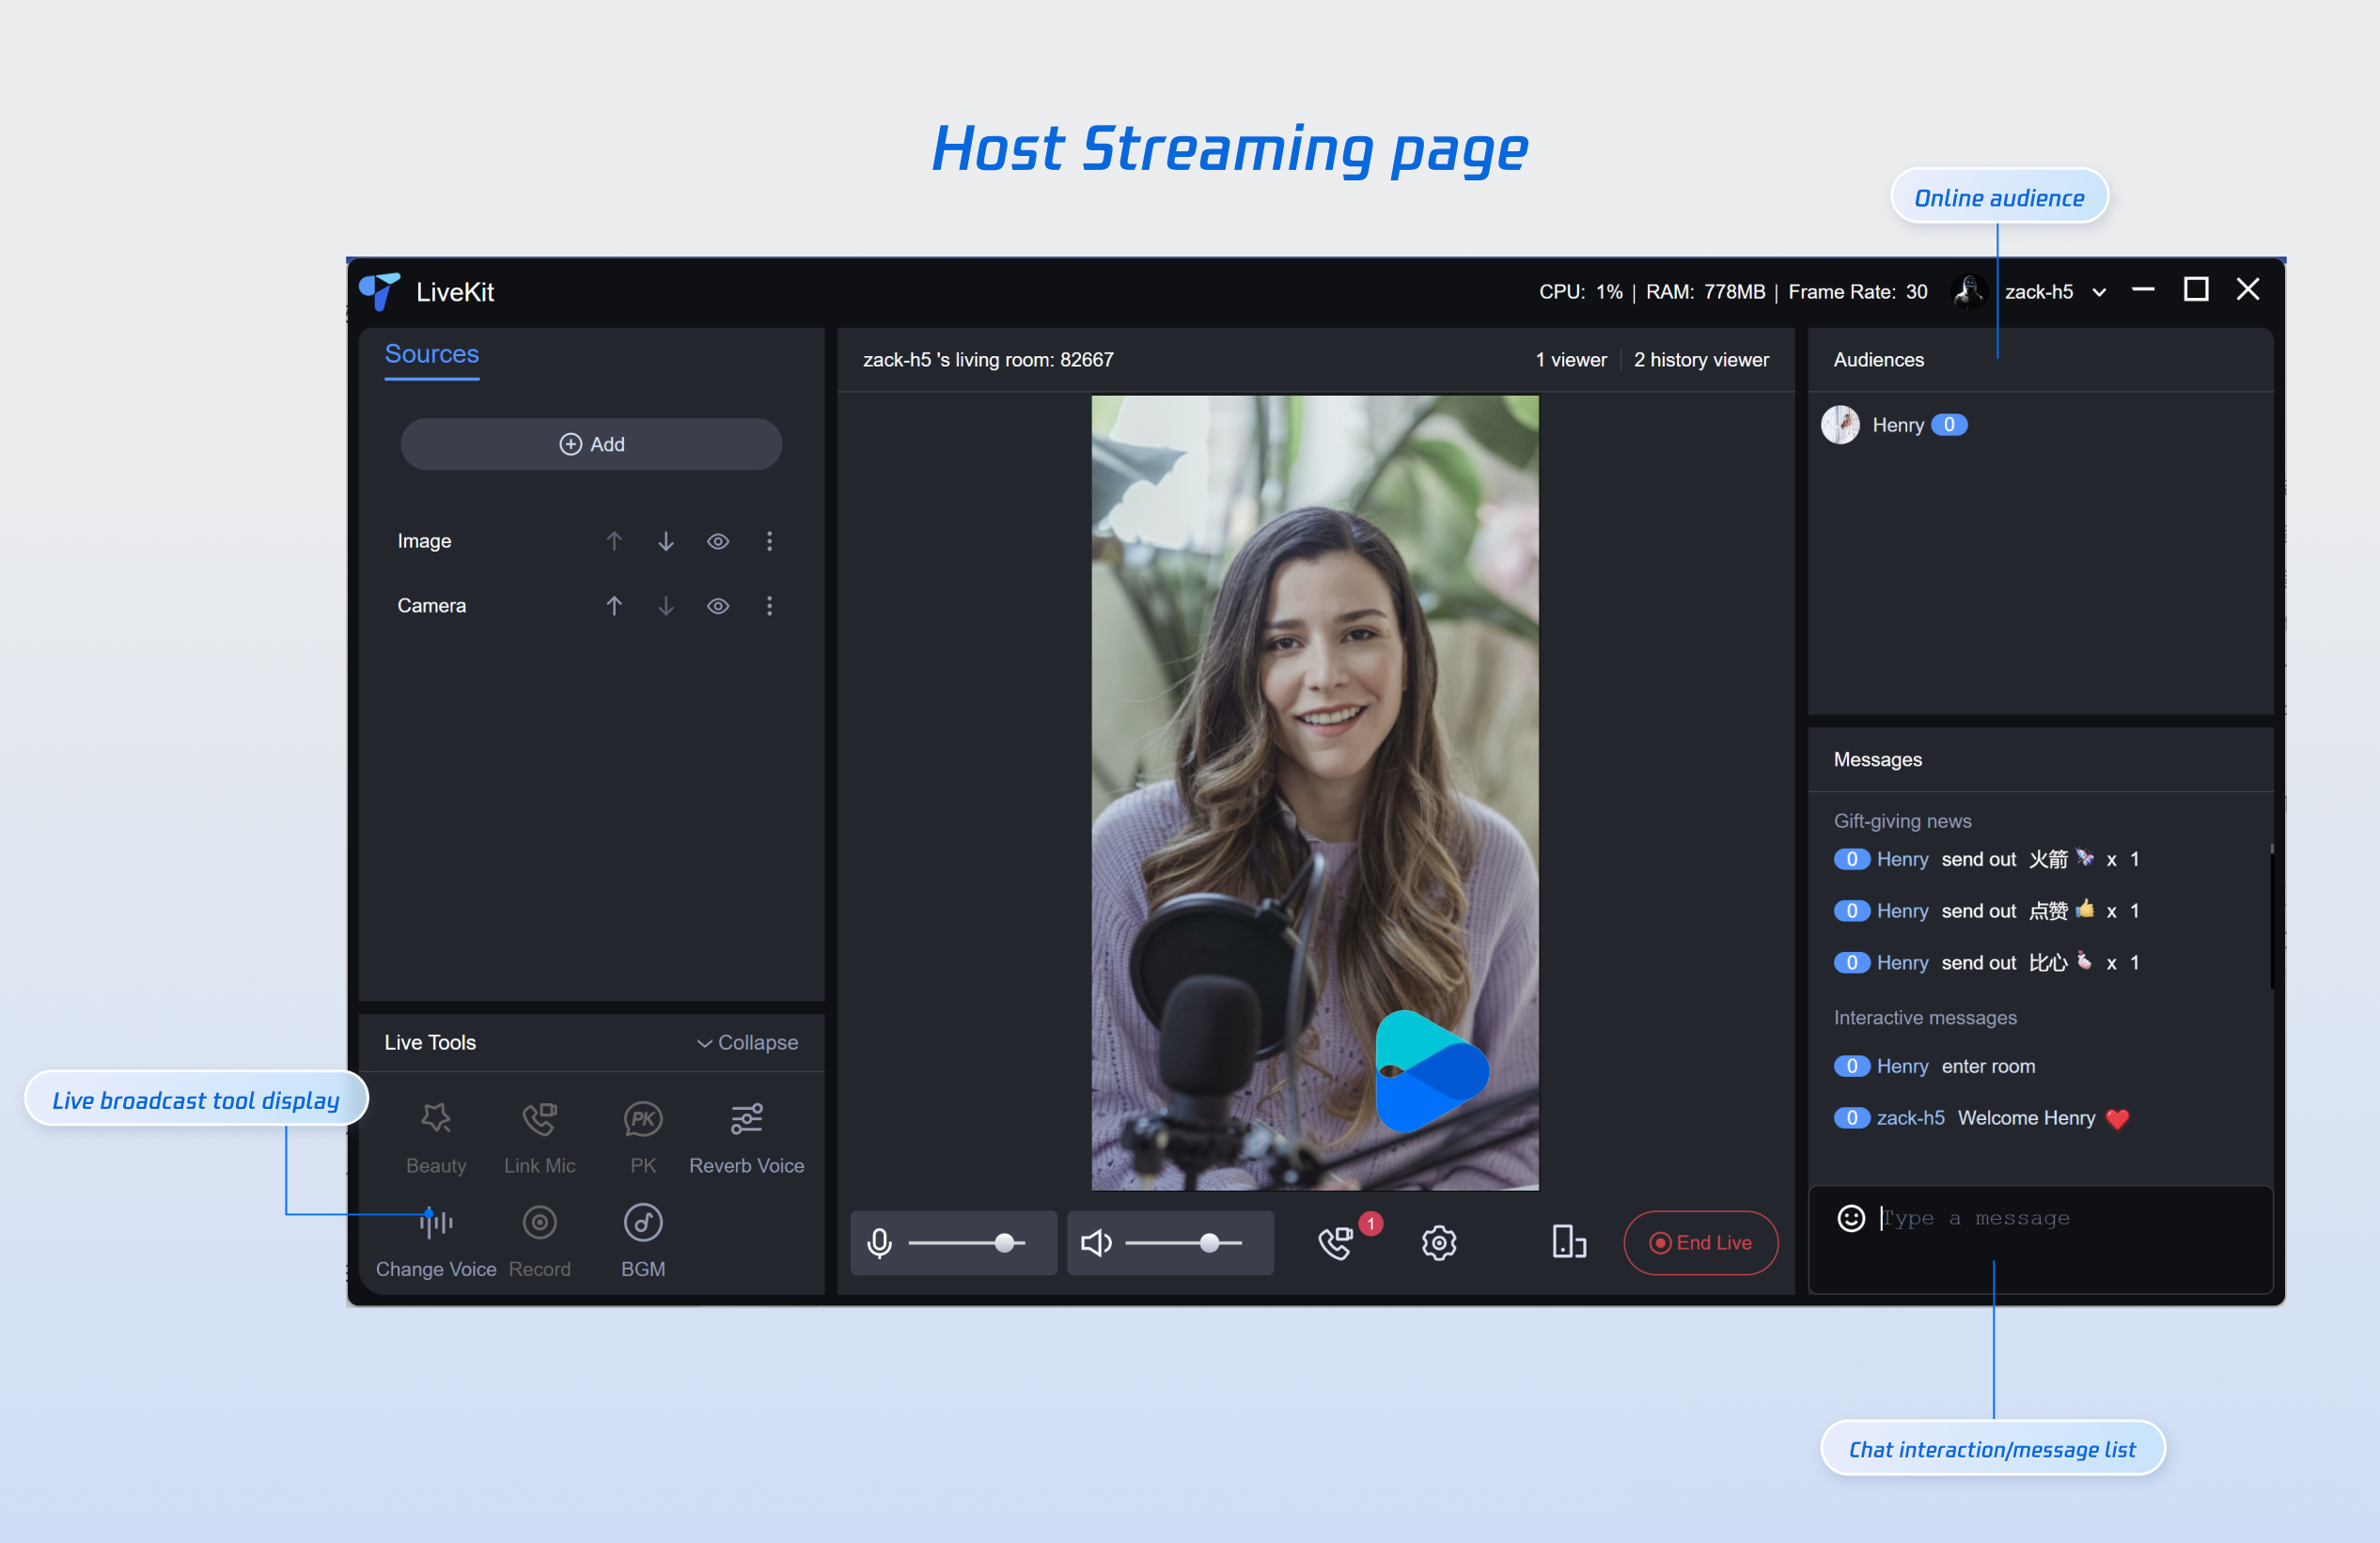Start a PK battle

point(643,1119)
